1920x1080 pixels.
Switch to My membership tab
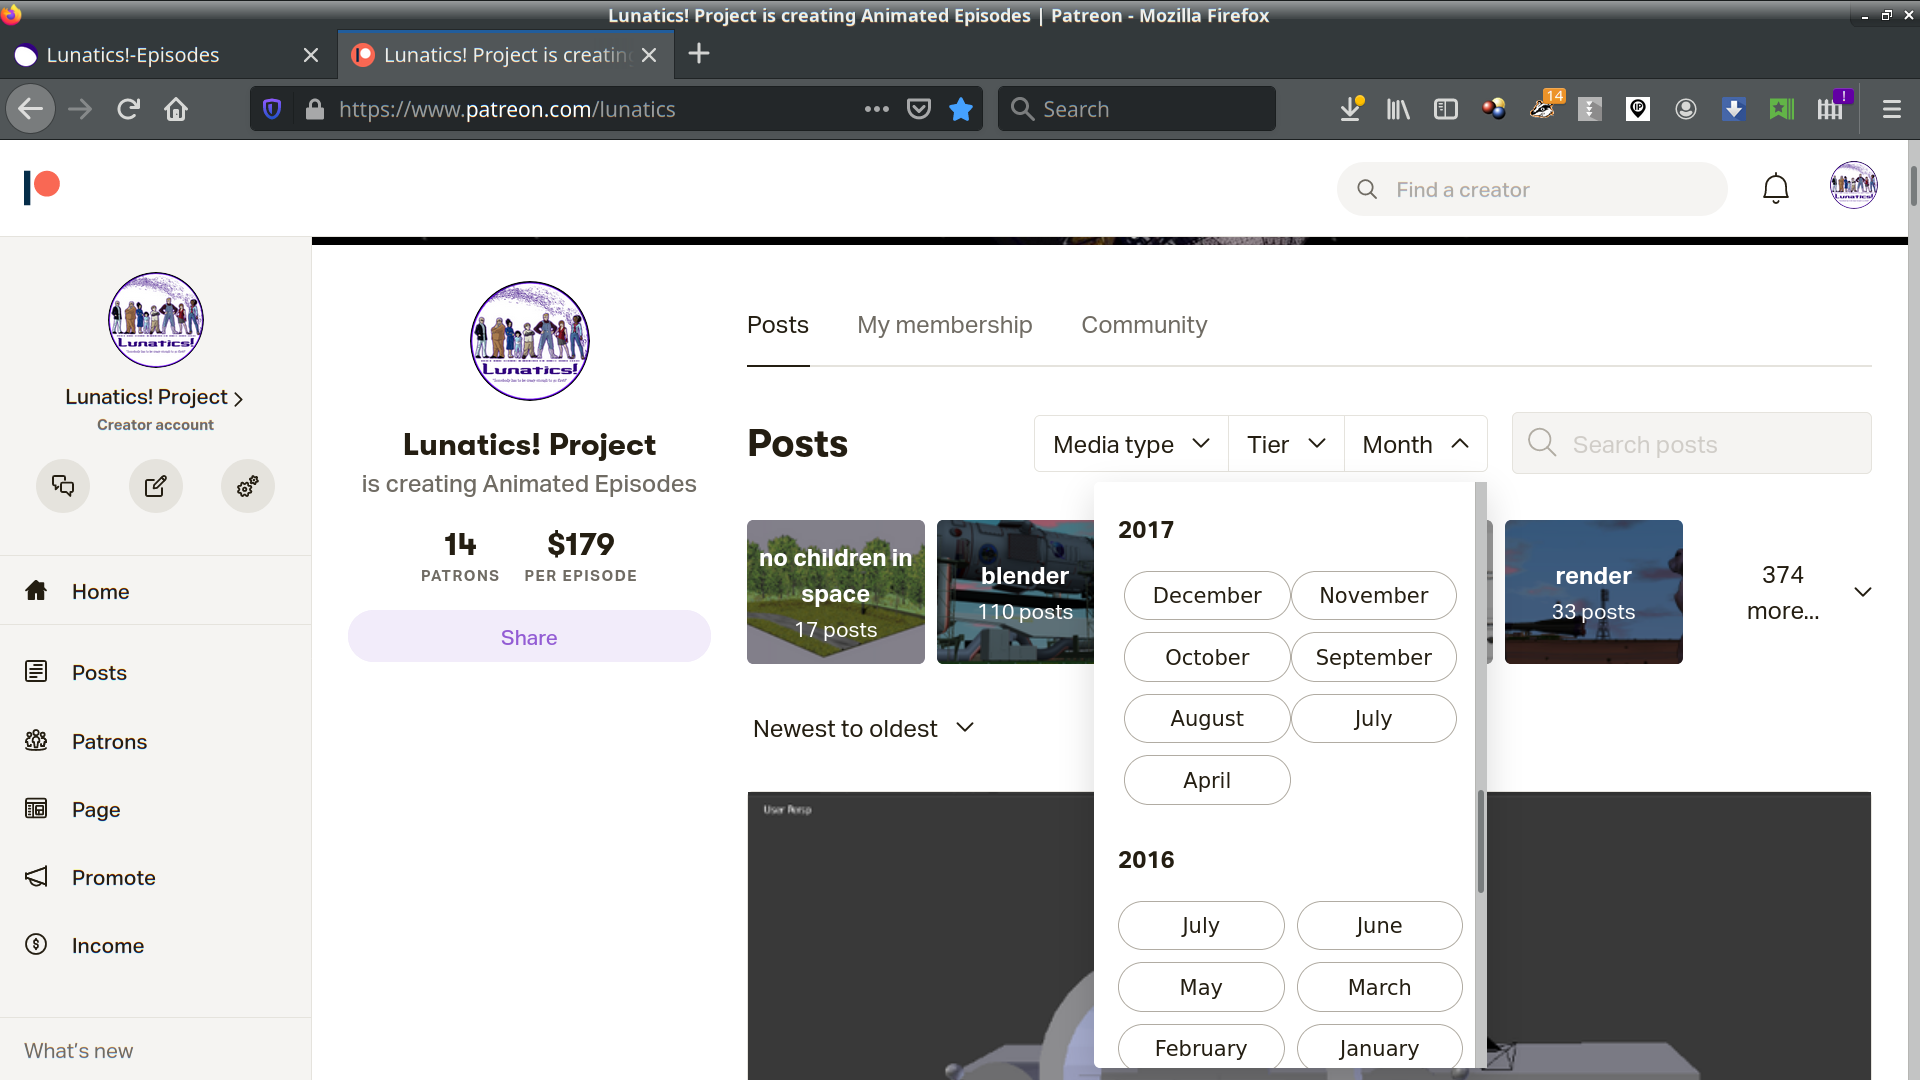[x=944, y=325]
